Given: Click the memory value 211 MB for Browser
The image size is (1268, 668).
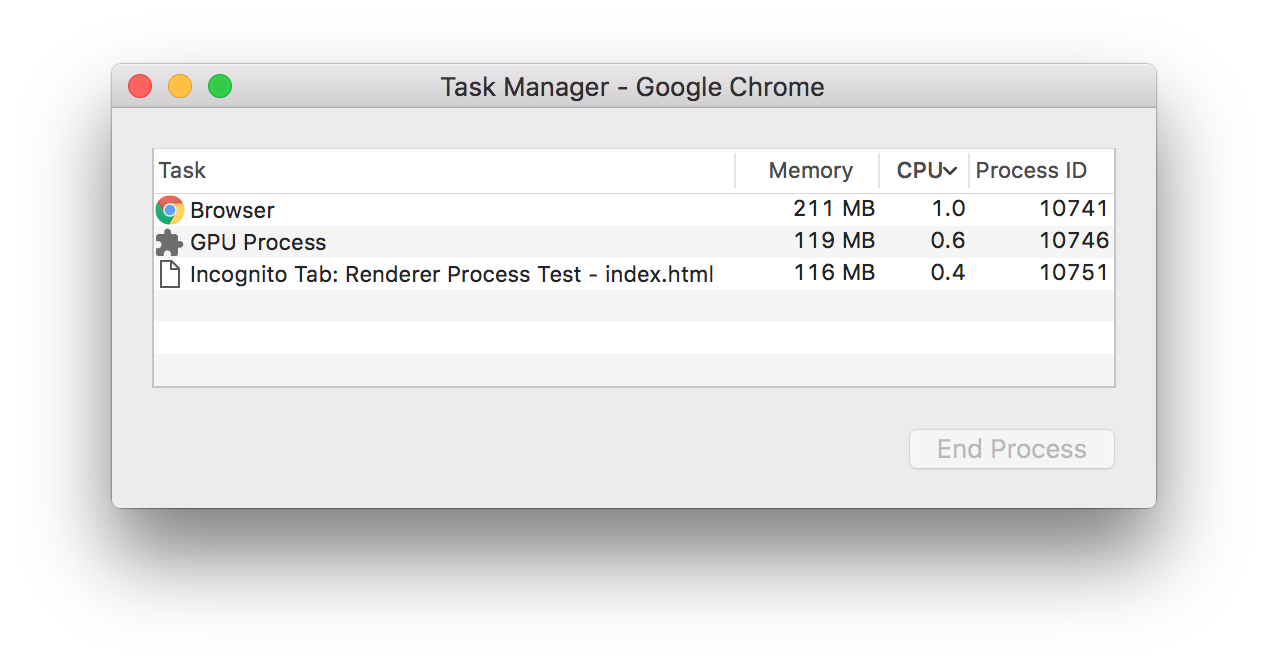Looking at the screenshot, I should 836,209.
